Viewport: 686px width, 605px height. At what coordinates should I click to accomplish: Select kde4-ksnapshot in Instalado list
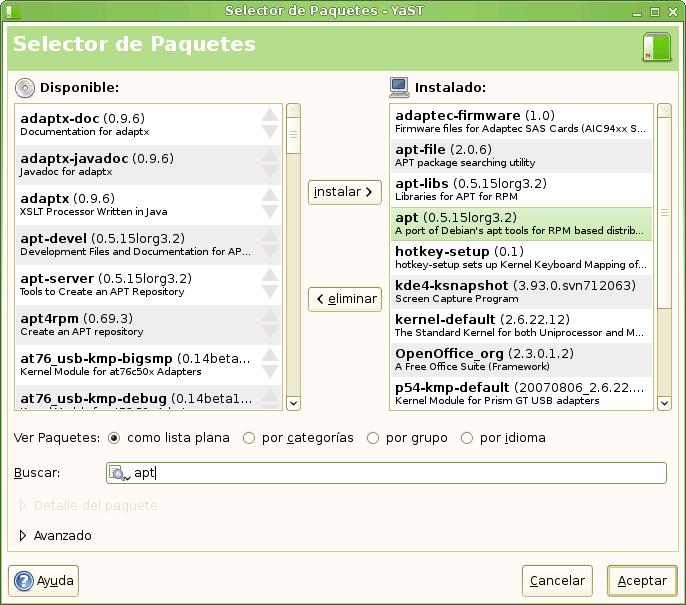point(521,292)
